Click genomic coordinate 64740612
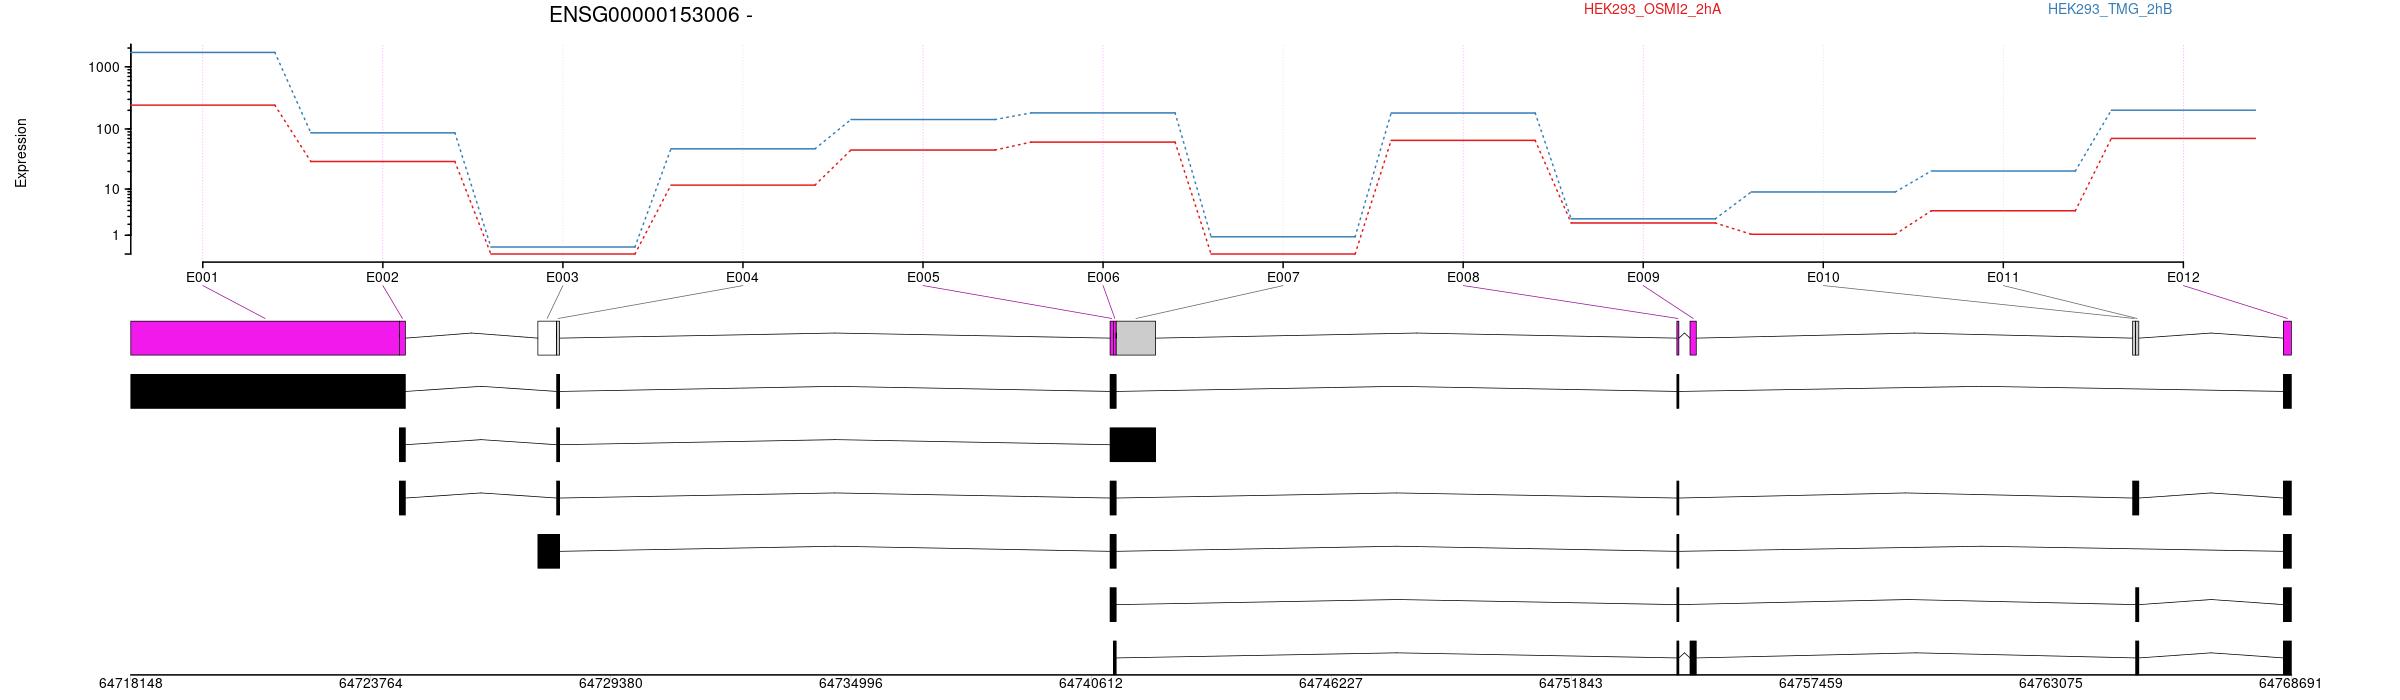Viewport: 2400px width, 700px height. pyautogui.click(x=1090, y=684)
